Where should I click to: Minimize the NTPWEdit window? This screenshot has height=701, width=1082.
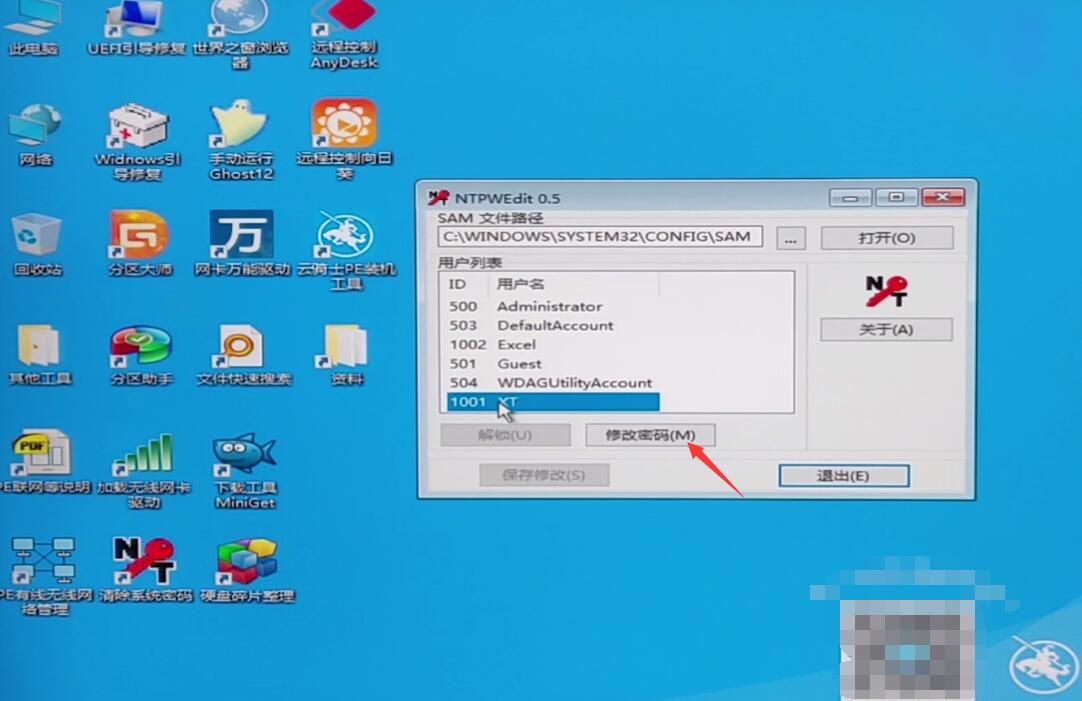850,198
